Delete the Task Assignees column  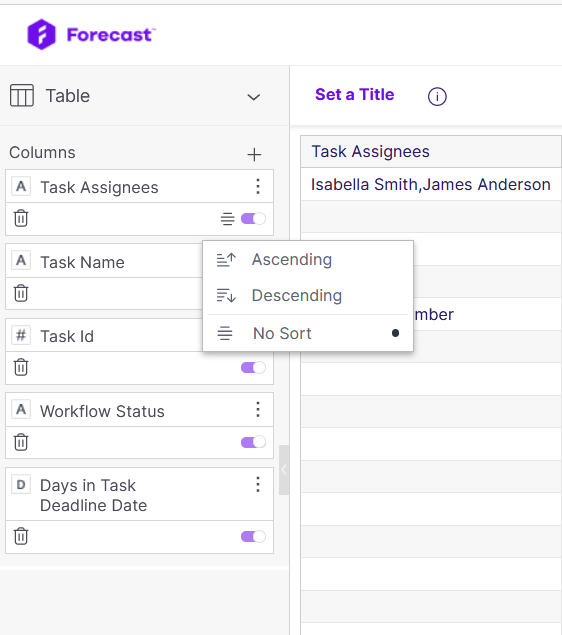pyautogui.click(x=21, y=218)
